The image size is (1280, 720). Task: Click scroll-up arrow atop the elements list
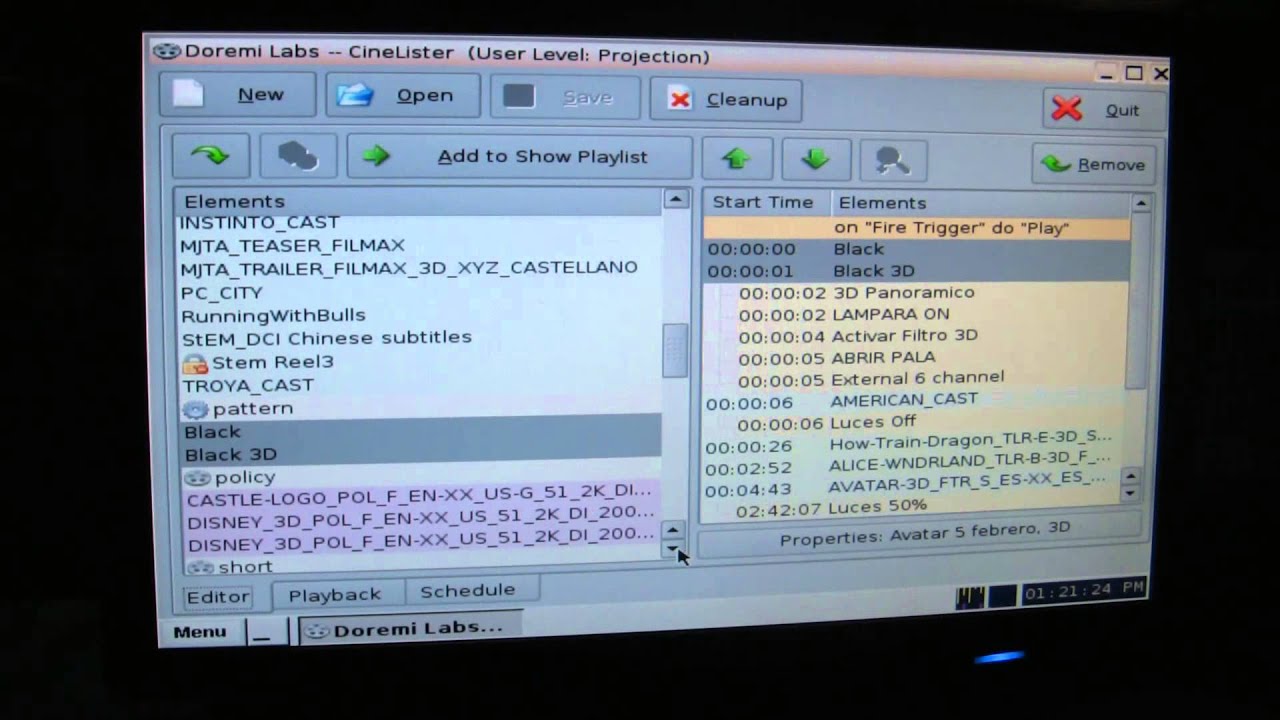(676, 200)
